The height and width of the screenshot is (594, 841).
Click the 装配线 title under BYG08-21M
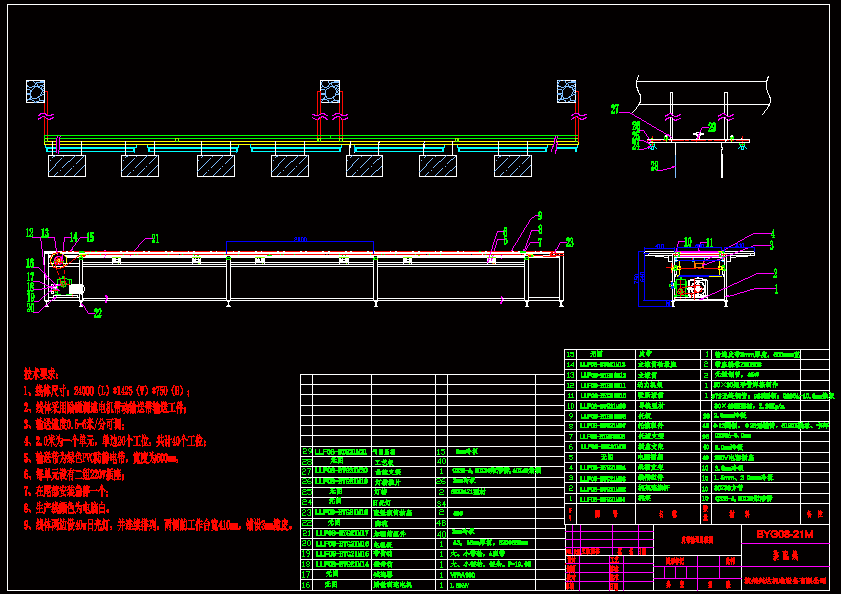[785, 555]
